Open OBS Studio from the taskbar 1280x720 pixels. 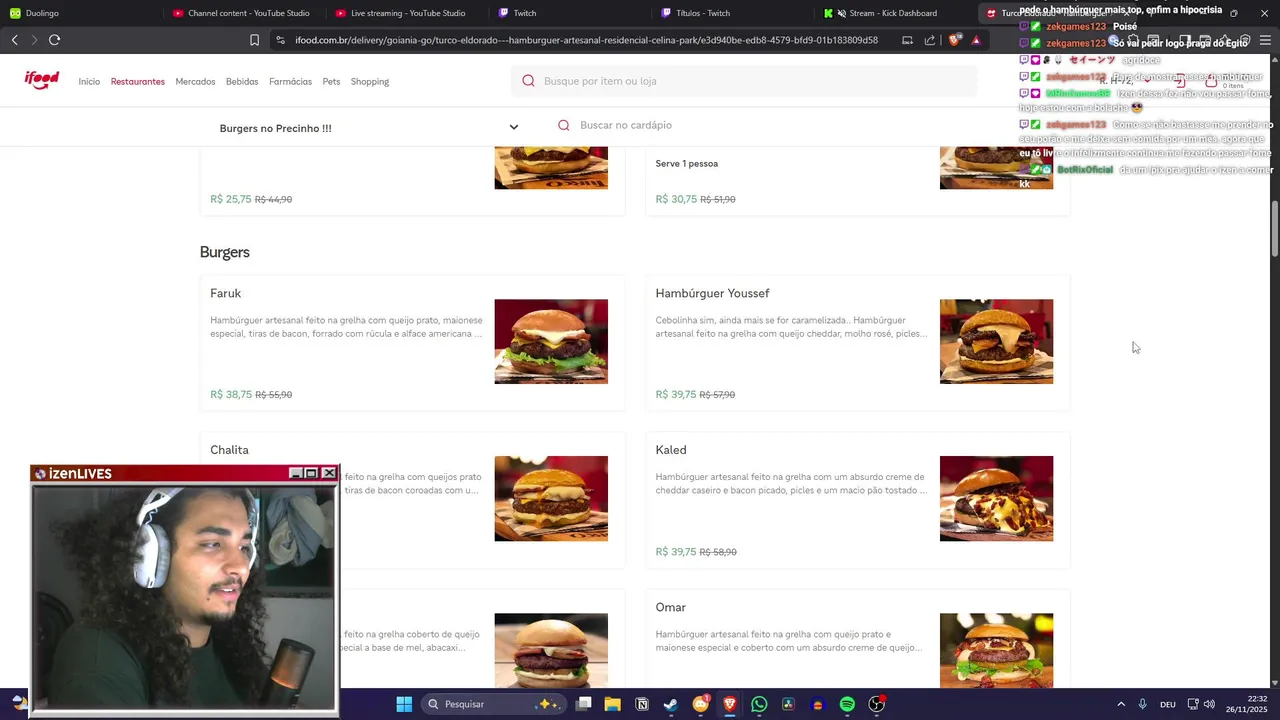coord(876,704)
